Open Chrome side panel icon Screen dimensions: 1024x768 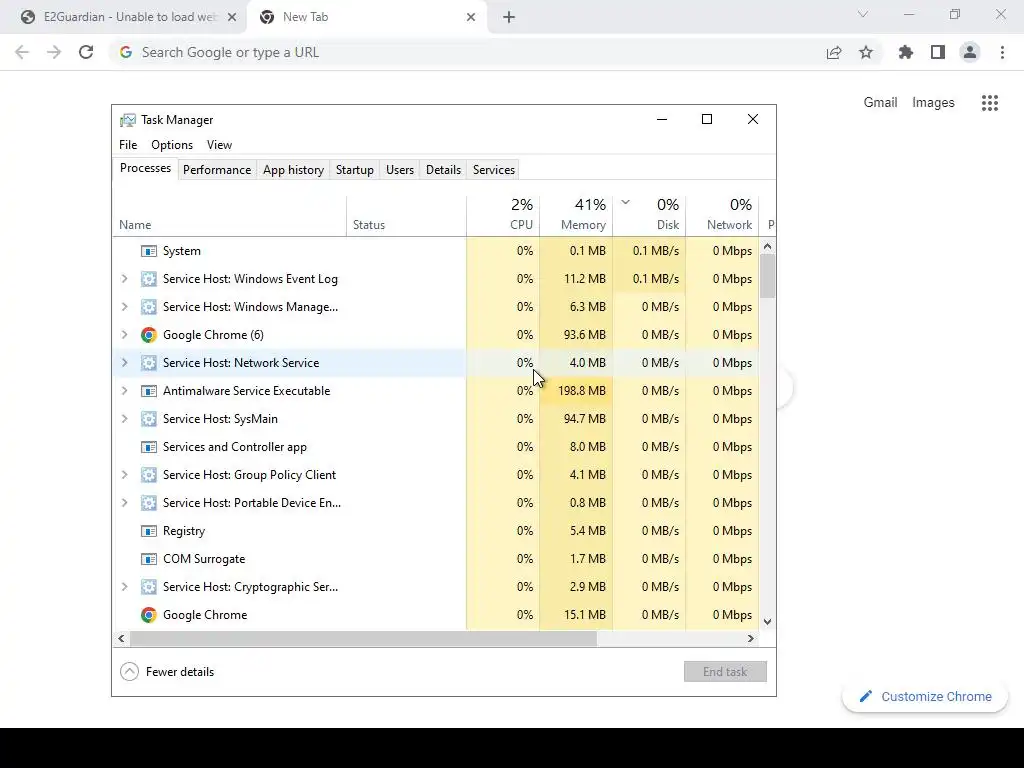coord(938,52)
